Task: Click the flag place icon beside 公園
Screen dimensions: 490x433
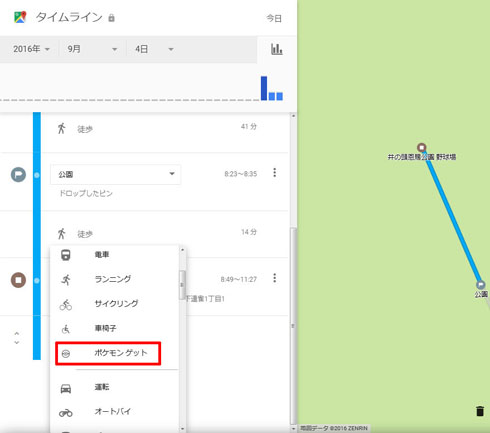Action: pos(18,174)
